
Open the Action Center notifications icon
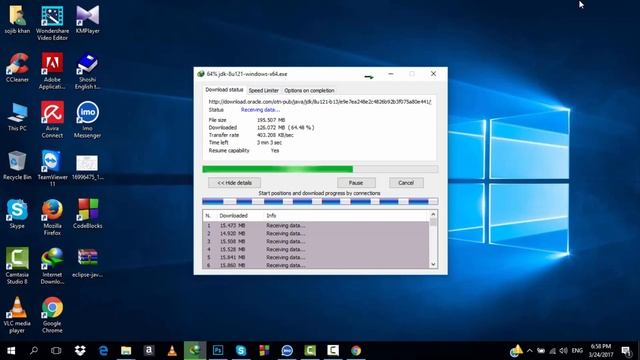tap(627, 351)
